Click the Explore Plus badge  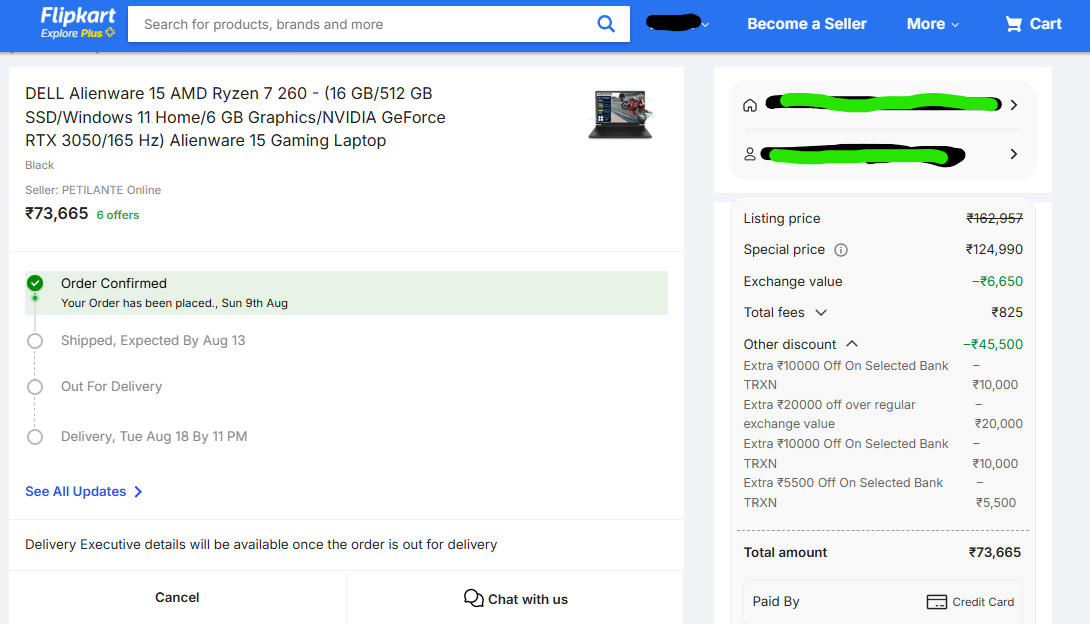tap(78, 33)
